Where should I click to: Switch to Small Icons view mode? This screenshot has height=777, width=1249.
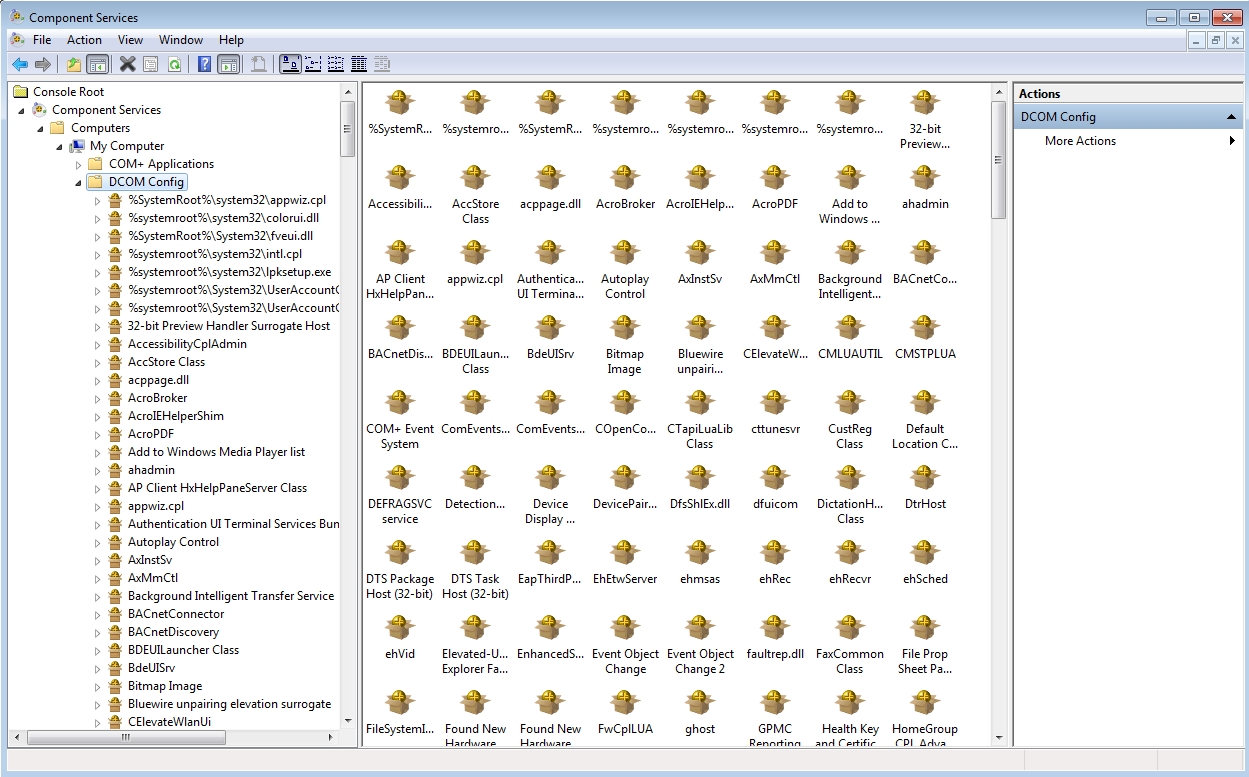pos(313,63)
